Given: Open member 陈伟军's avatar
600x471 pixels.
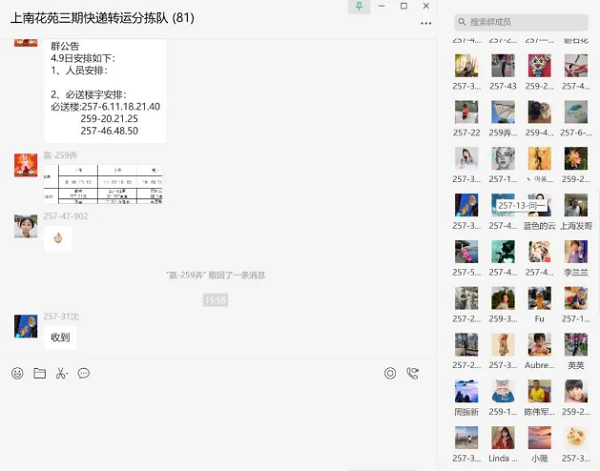Looking at the screenshot, I should [539, 392].
